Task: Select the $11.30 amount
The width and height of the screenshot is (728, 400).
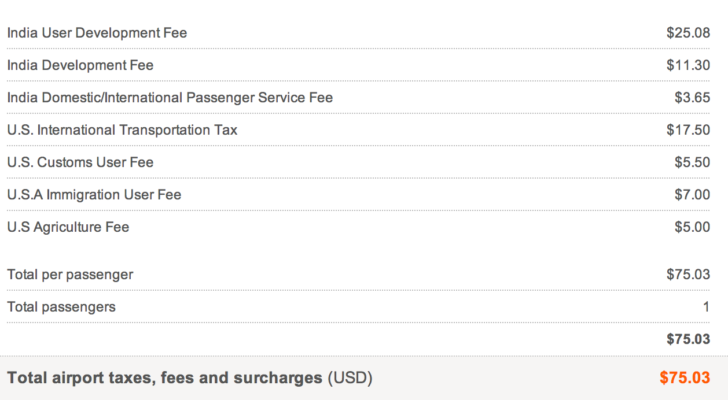Action: [x=688, y=65]
